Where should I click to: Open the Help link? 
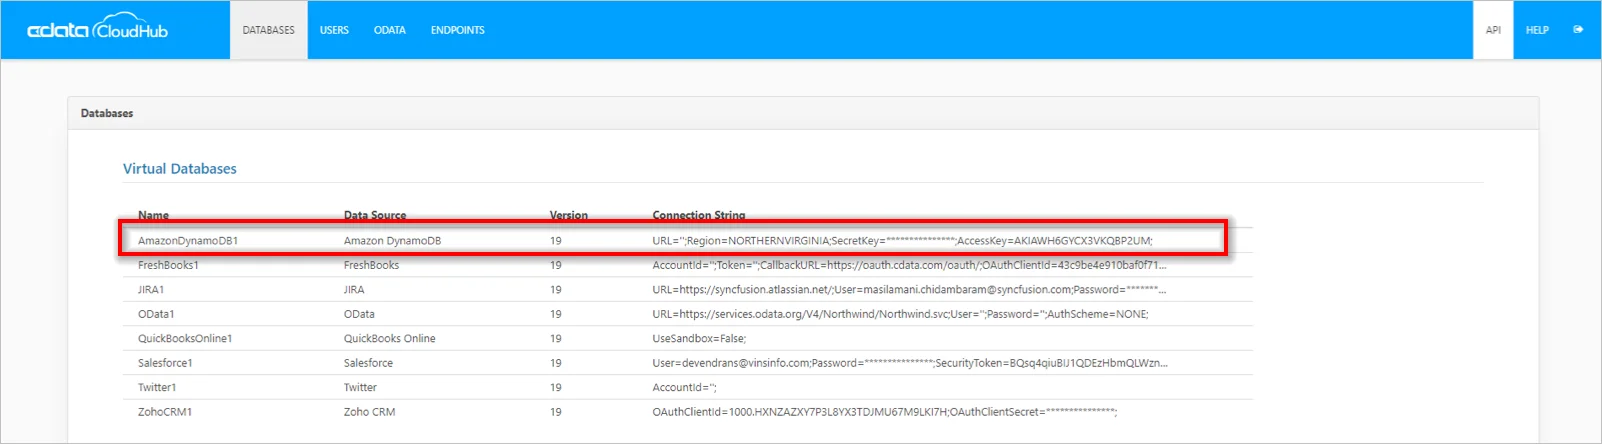(x=1537, y=30)
